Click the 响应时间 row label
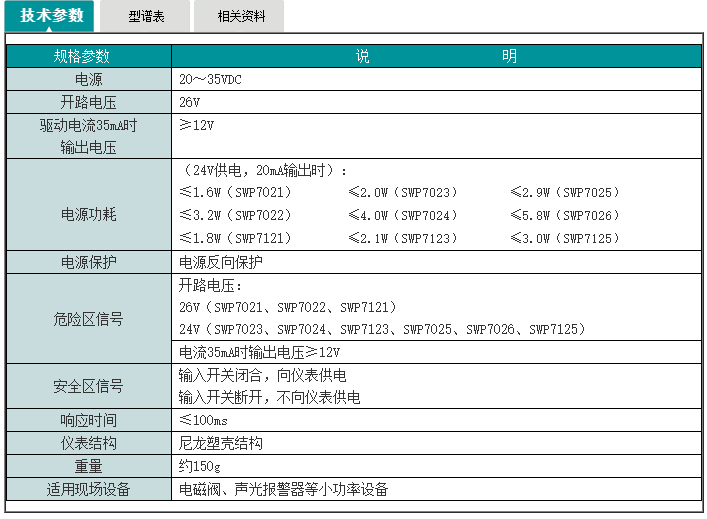The height and width of the screenshot is (519, 707). click(89, 420)
